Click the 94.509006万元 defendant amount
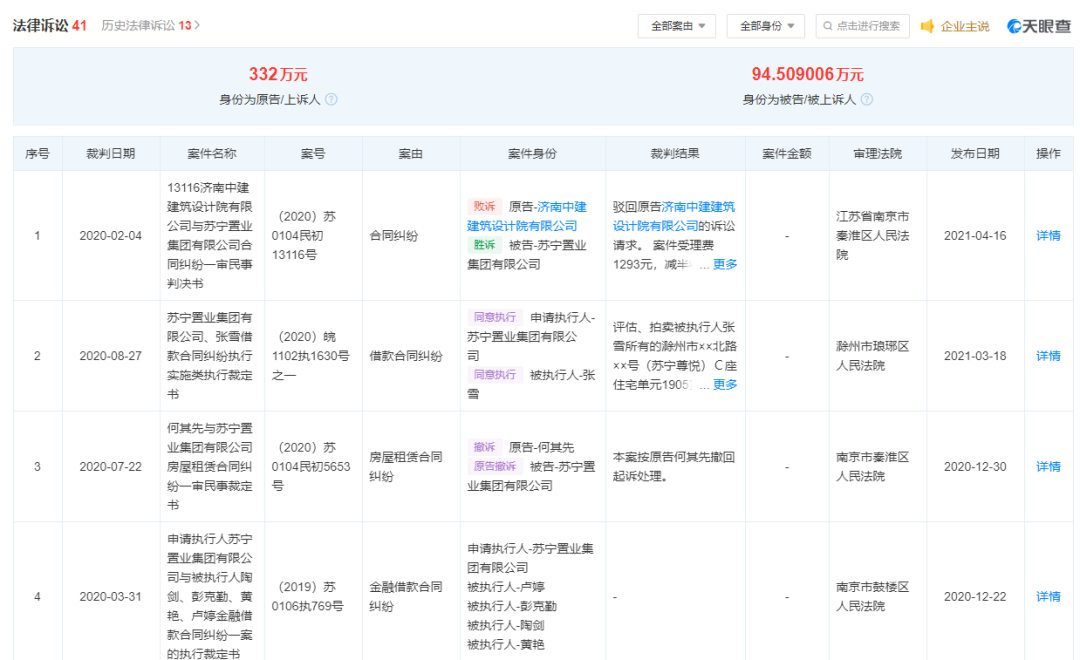 click(807, 74)
